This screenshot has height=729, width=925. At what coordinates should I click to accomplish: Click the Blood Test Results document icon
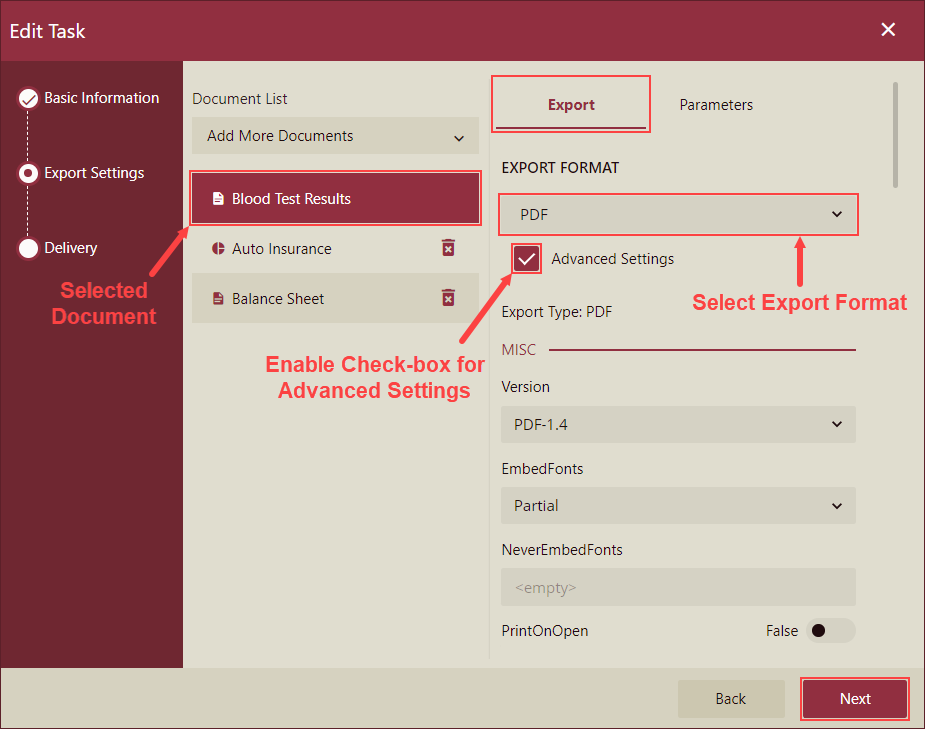click(218, 197)
